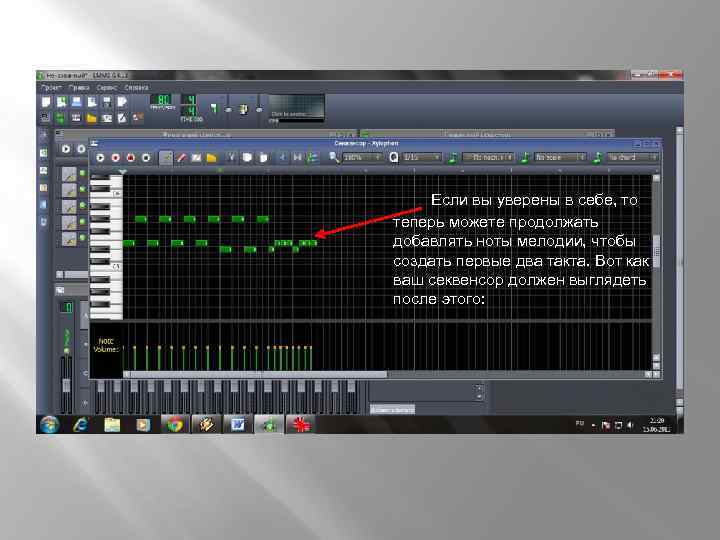Open the No scale dropdown

(560, 158)
